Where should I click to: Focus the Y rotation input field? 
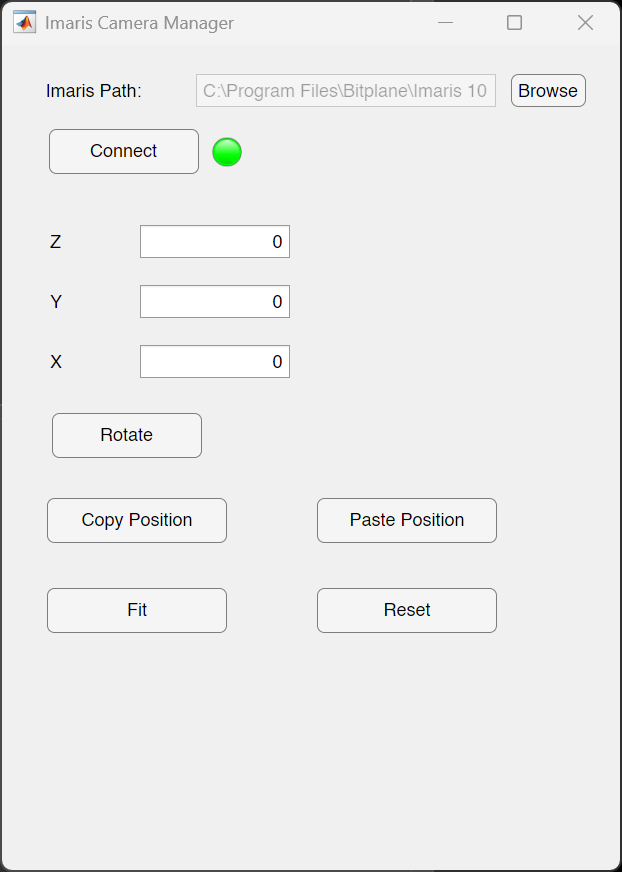pyautogui.click(x=215, y=301)
